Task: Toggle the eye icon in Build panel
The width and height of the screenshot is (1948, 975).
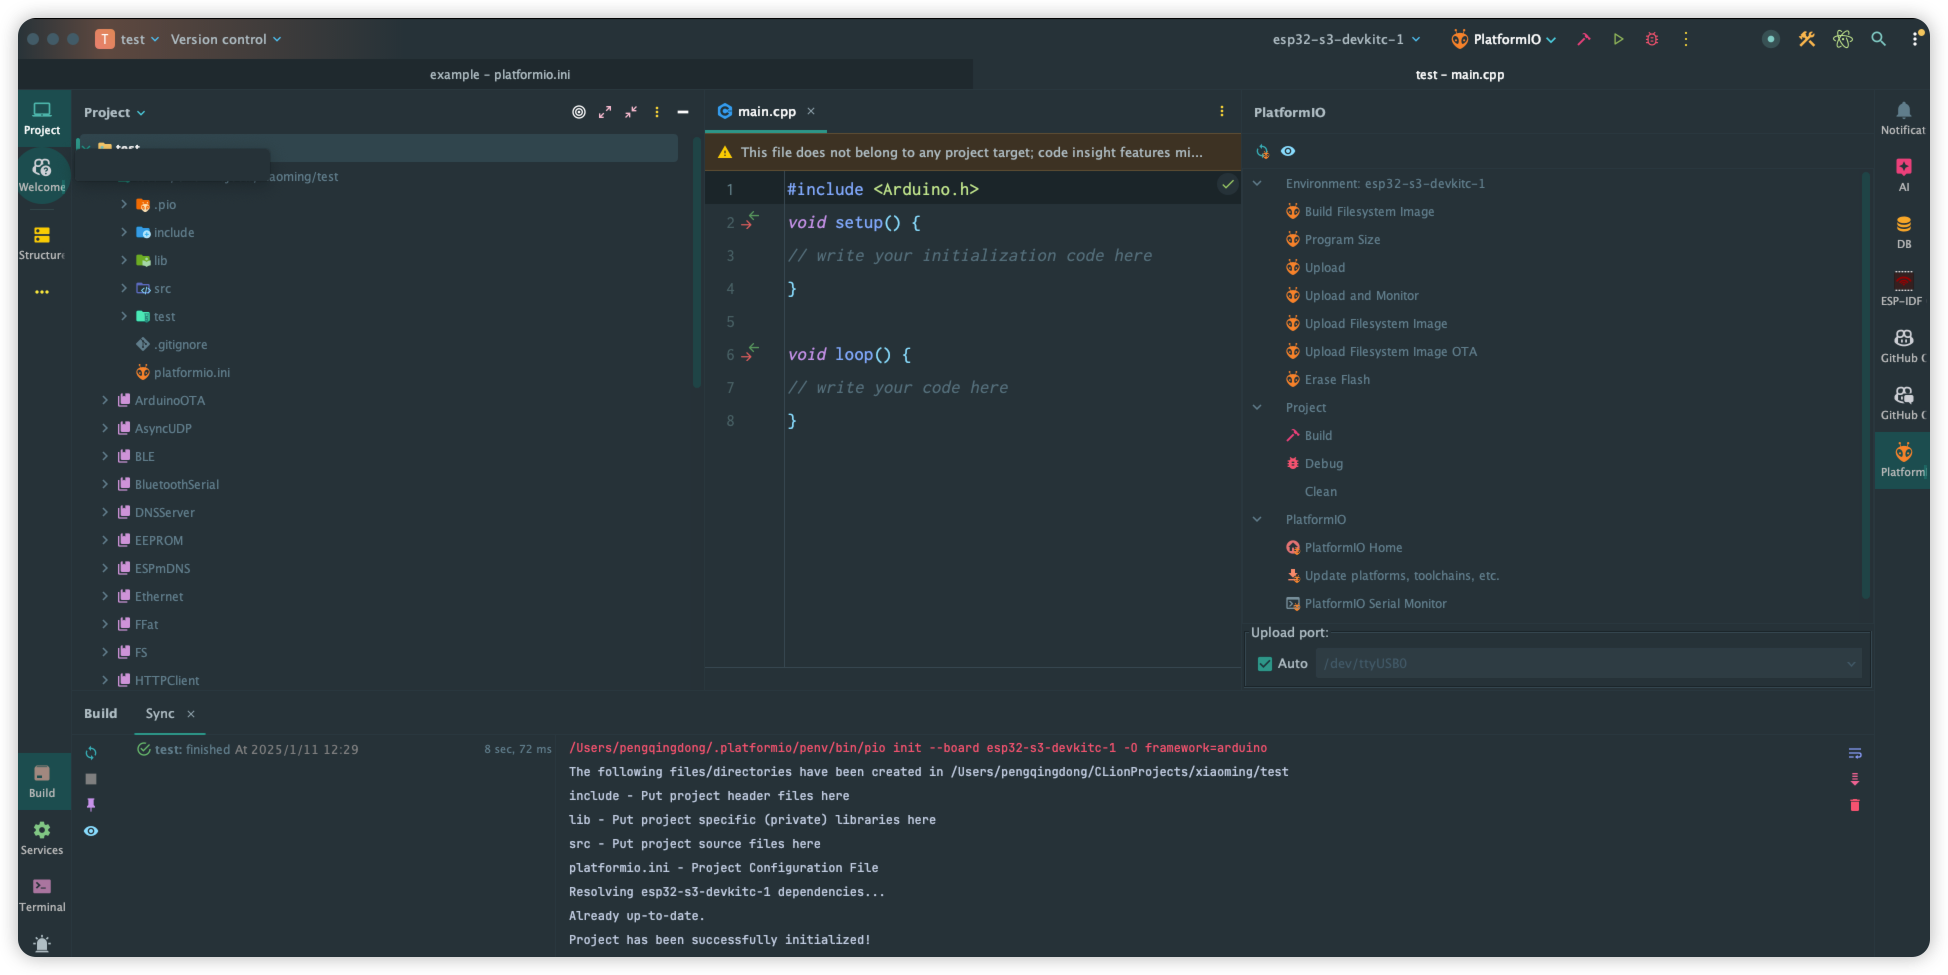Action: point(91,831)
